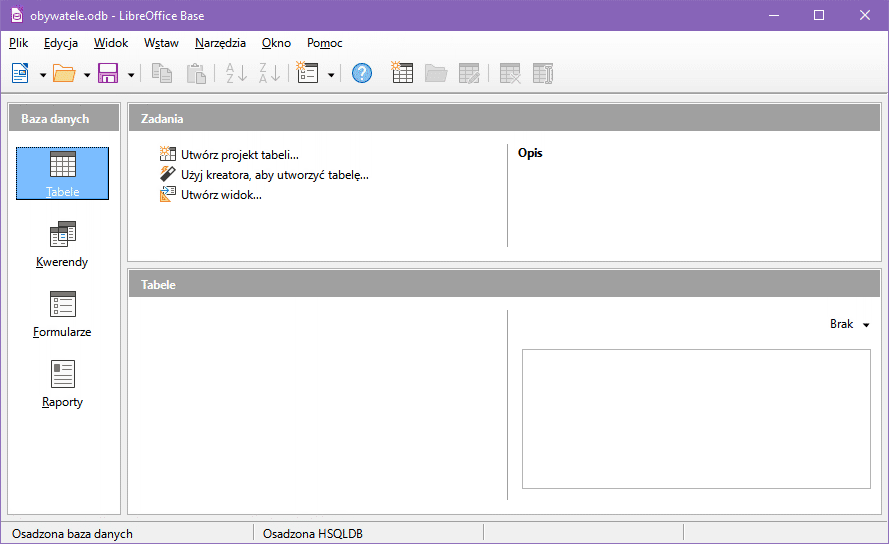Open the Wstaw menu
The width and height of the screenshot is (889, 544).
(161, 43)
